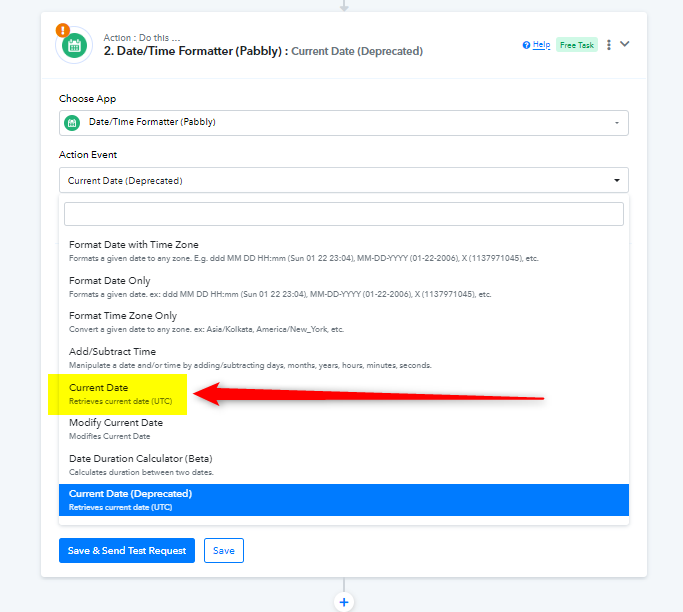Click the Action Event dropdown arrow
This screenshot has width=683, height=612.
617,180
